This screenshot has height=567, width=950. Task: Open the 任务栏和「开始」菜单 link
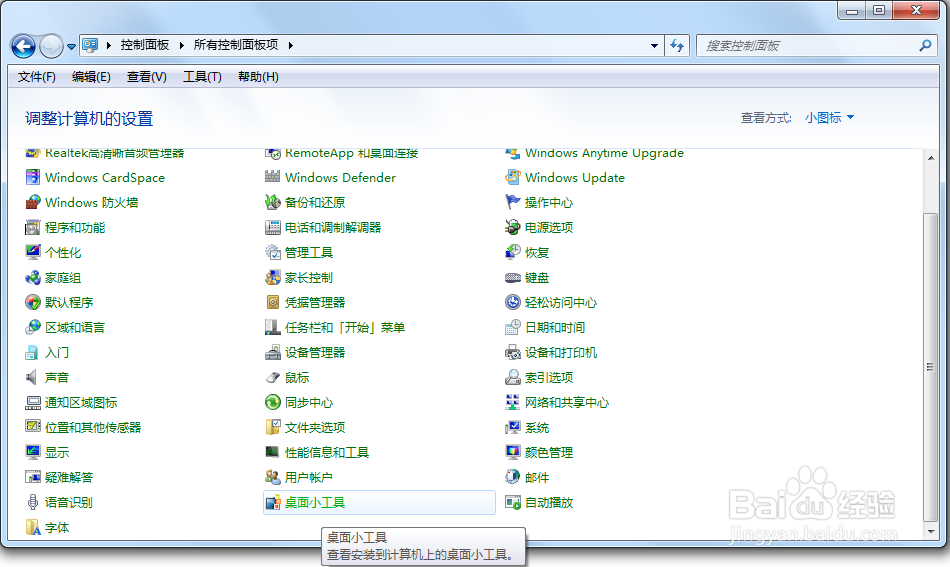(345, 328)
